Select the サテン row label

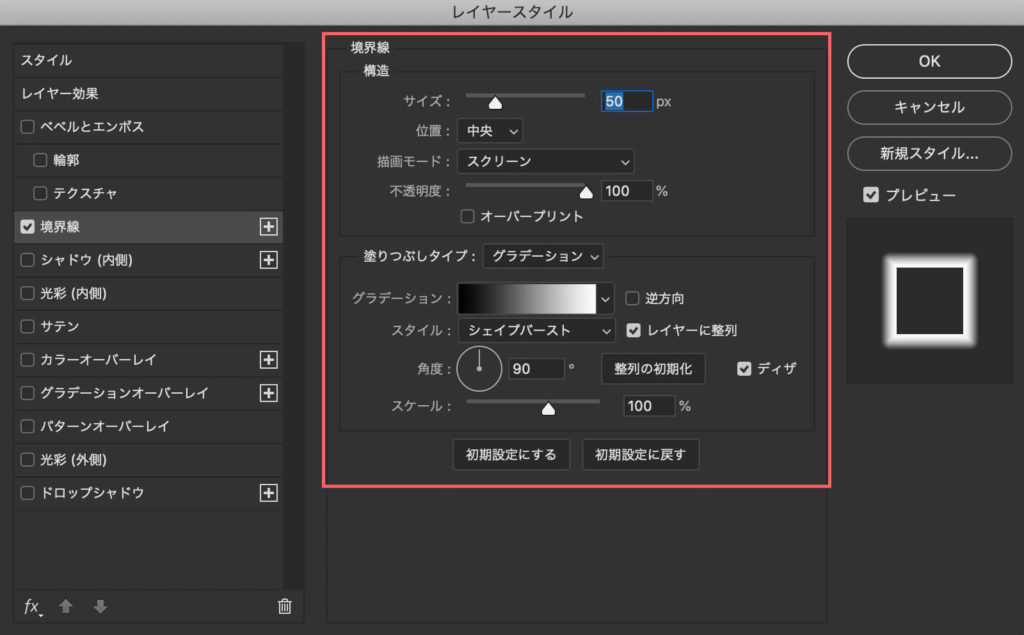(59, 326)
